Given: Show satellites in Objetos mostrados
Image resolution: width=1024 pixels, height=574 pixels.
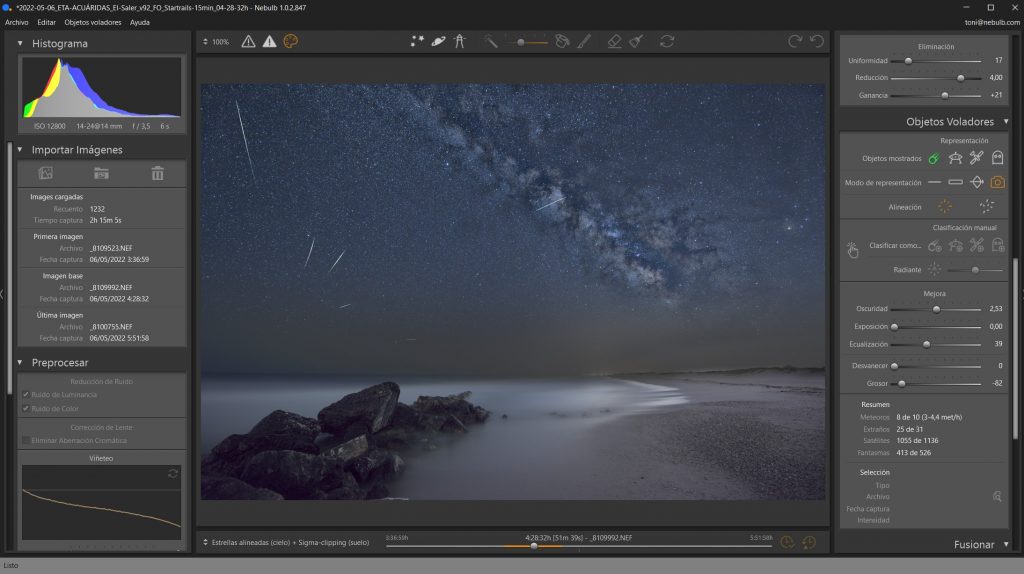Looking at the screenshot, I should 976,158.
